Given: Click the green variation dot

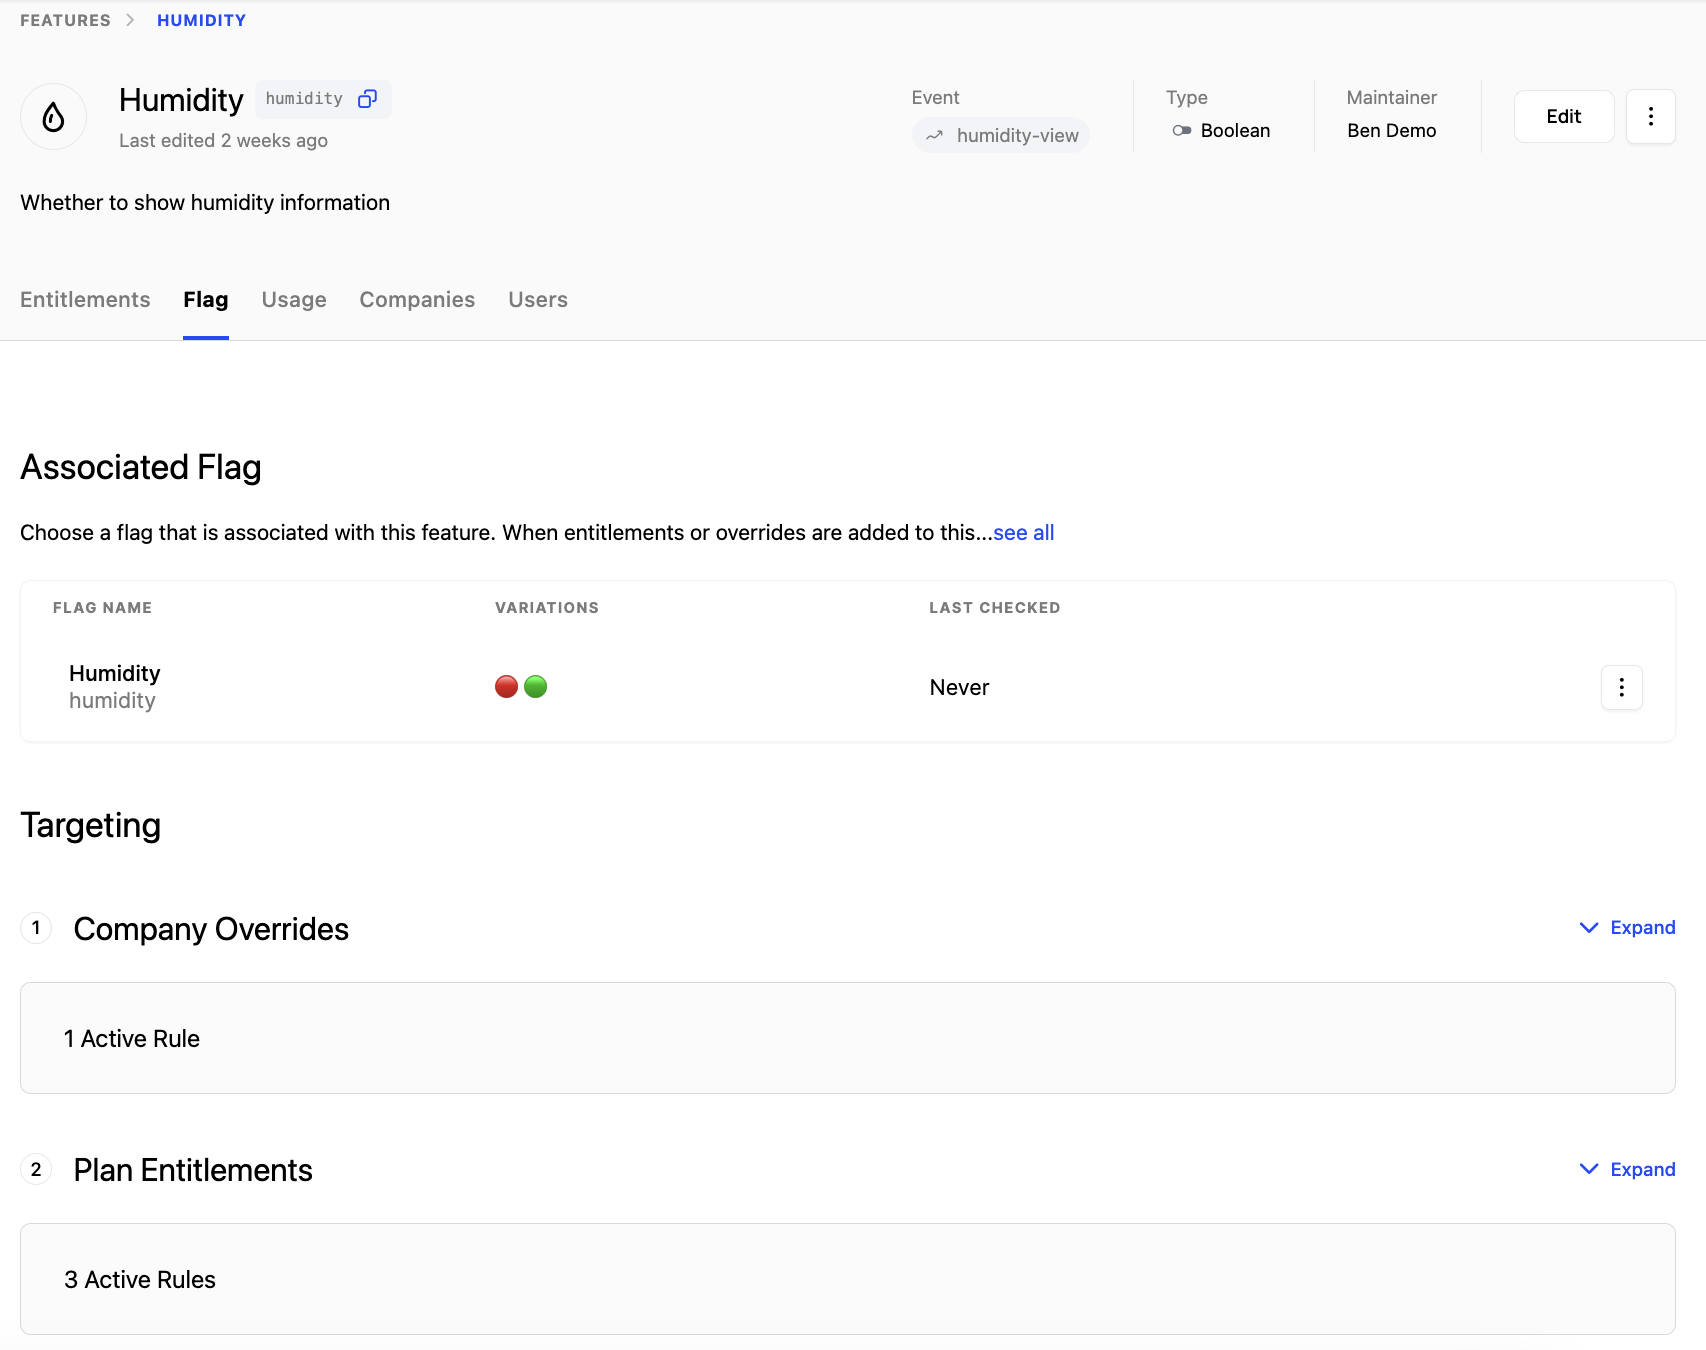Looking at the screenshot, I should click(536, 687).
